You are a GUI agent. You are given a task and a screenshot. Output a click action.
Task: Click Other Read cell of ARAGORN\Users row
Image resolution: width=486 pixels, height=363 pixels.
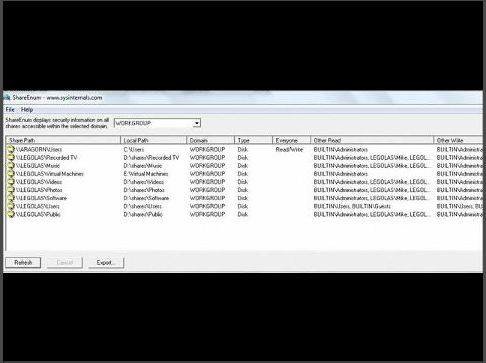click(341, 149)
